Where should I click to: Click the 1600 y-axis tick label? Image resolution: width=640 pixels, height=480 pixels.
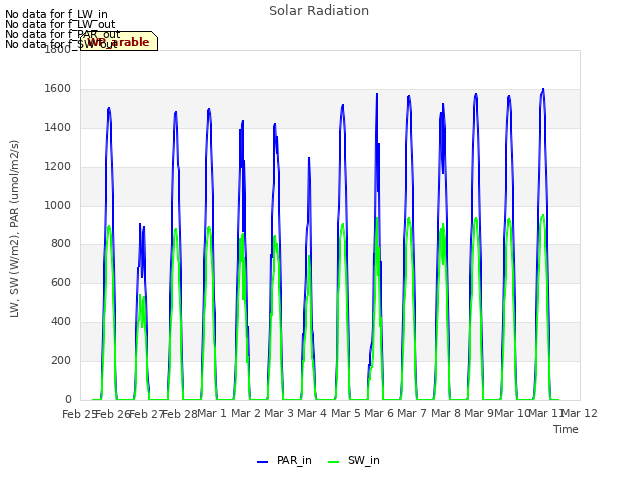tap(58, 89)
